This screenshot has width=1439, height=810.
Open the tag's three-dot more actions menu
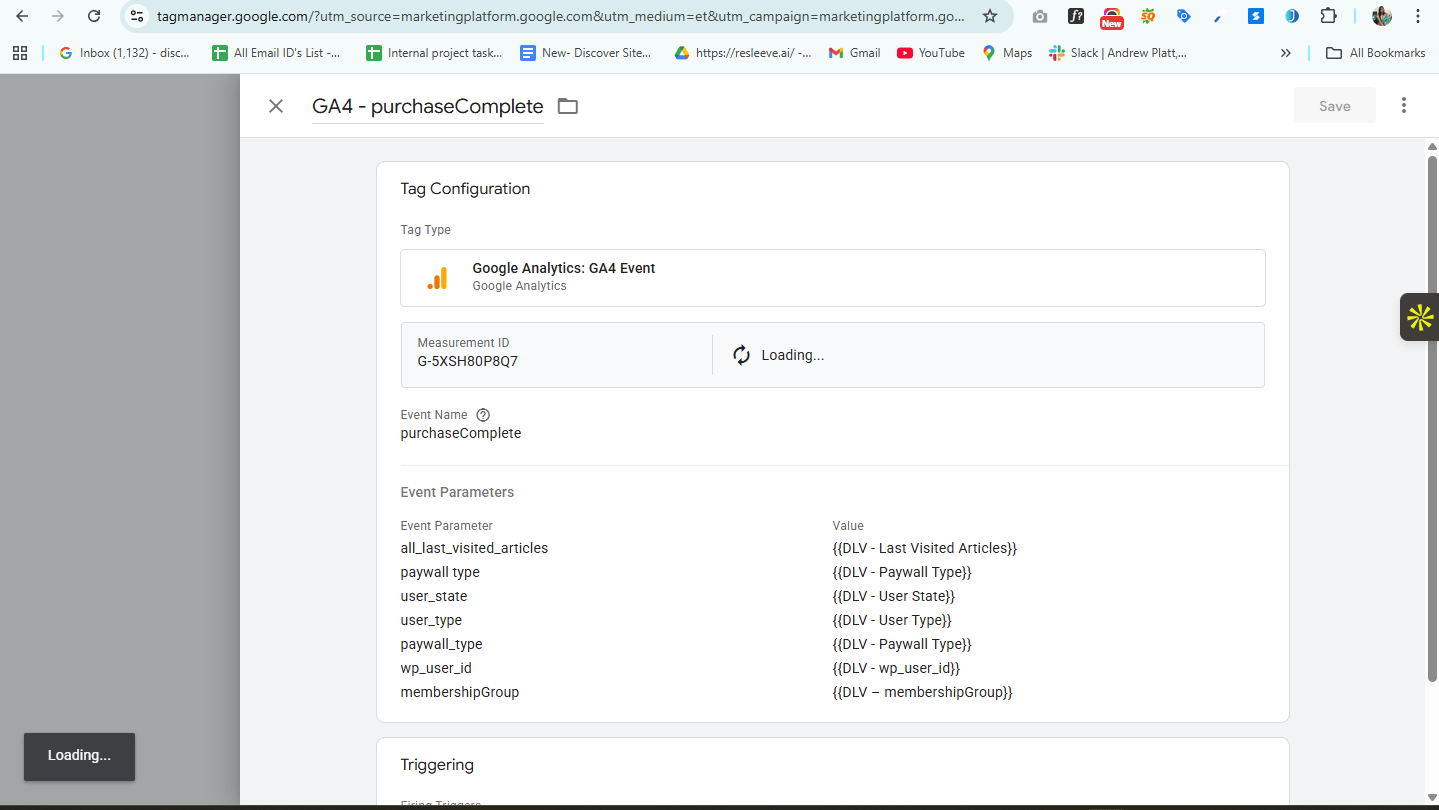pos(1404,106)
